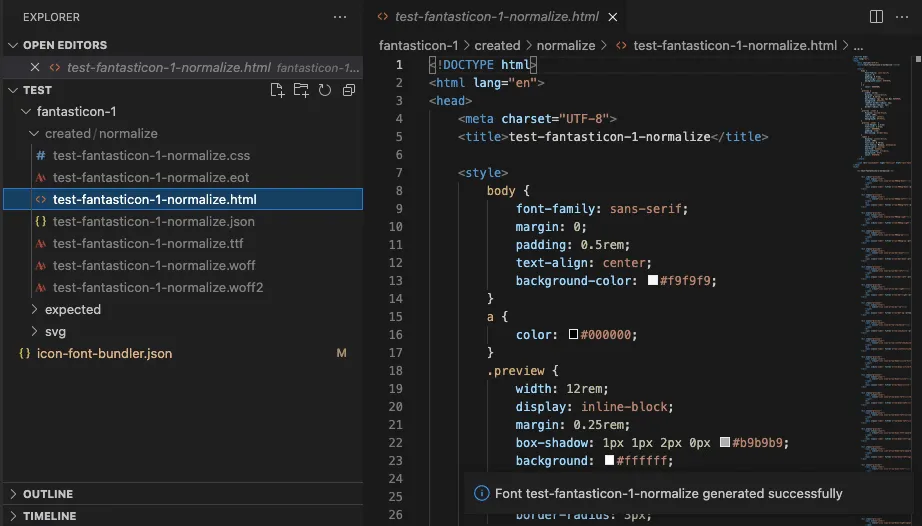922x526 pixels.
Task: Click sans-serif value on line 9
Action: point(645,209)
